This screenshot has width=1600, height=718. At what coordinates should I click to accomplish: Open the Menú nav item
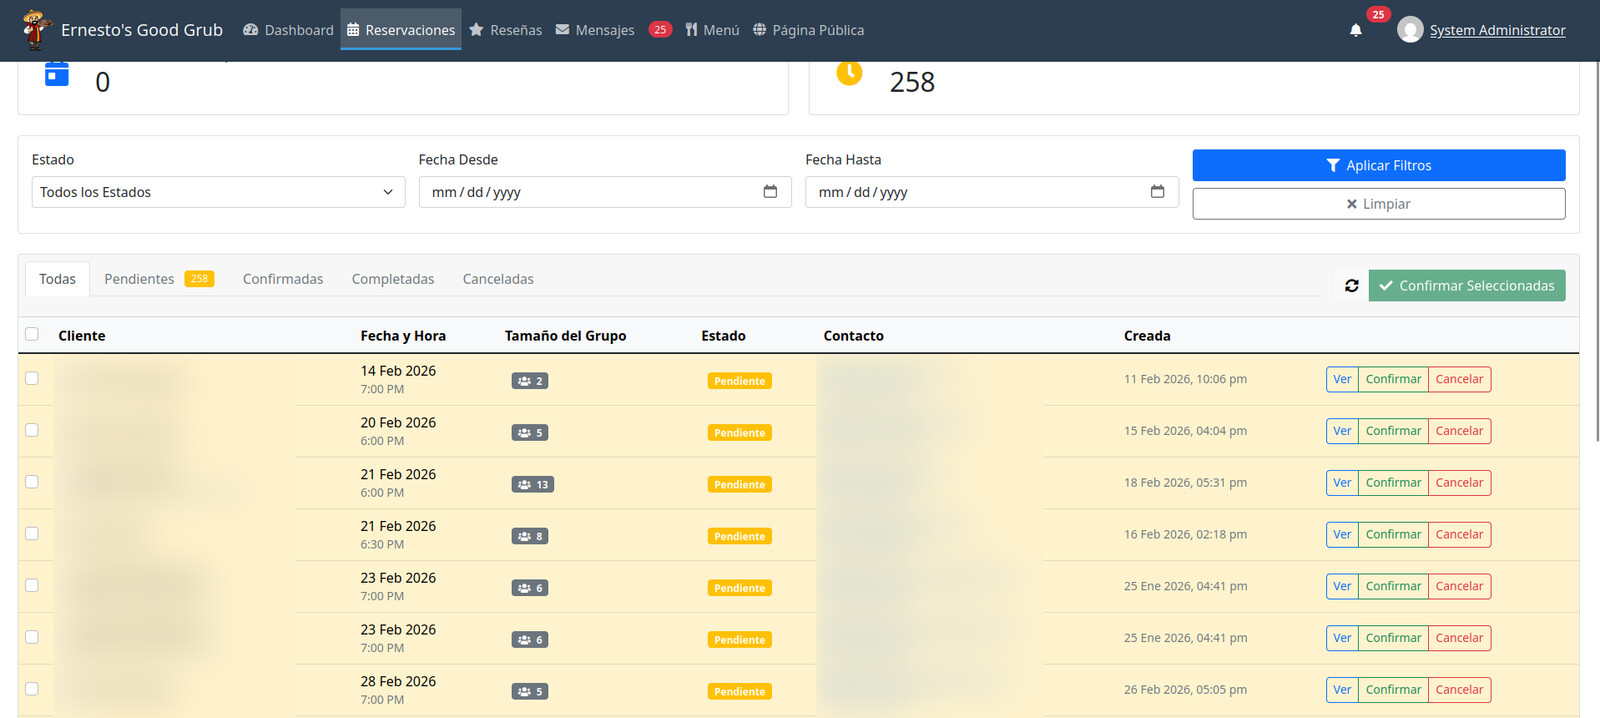[712, 30]
